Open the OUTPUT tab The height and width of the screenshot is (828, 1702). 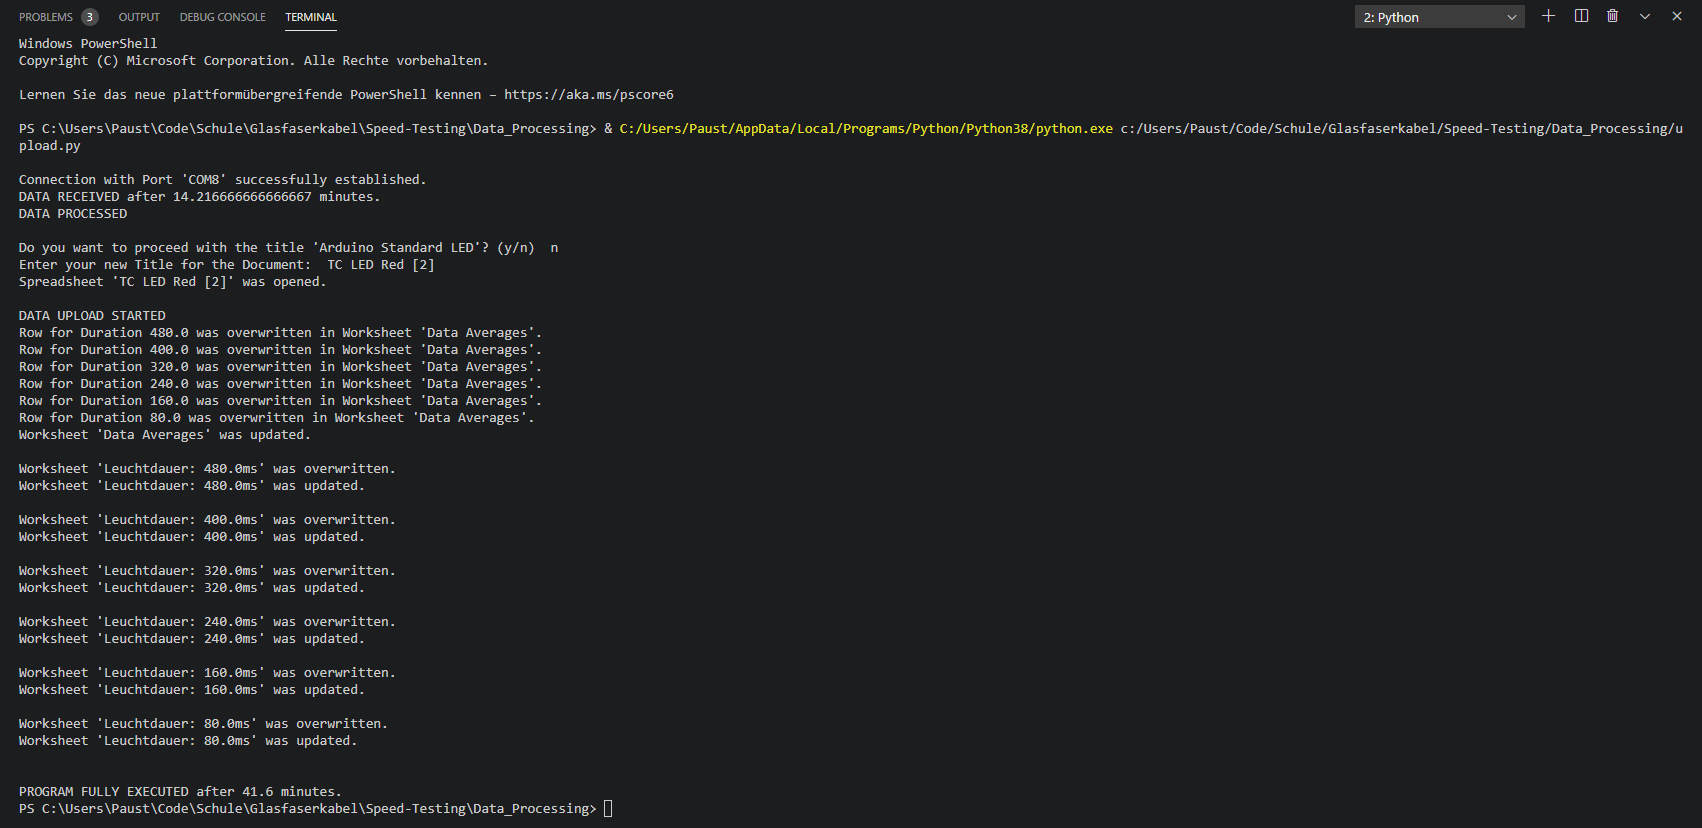[139, 17]
